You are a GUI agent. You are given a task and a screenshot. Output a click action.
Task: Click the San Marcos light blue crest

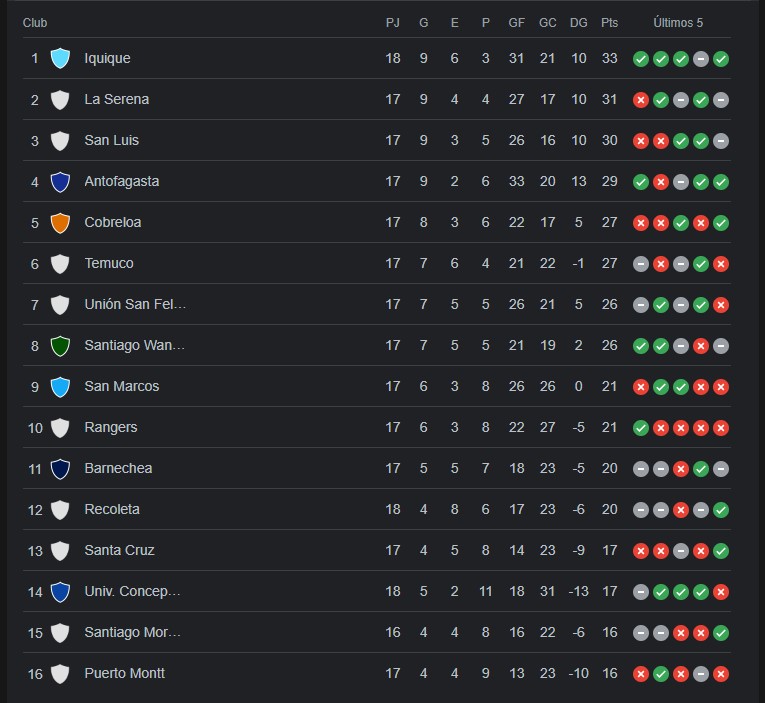60,386
